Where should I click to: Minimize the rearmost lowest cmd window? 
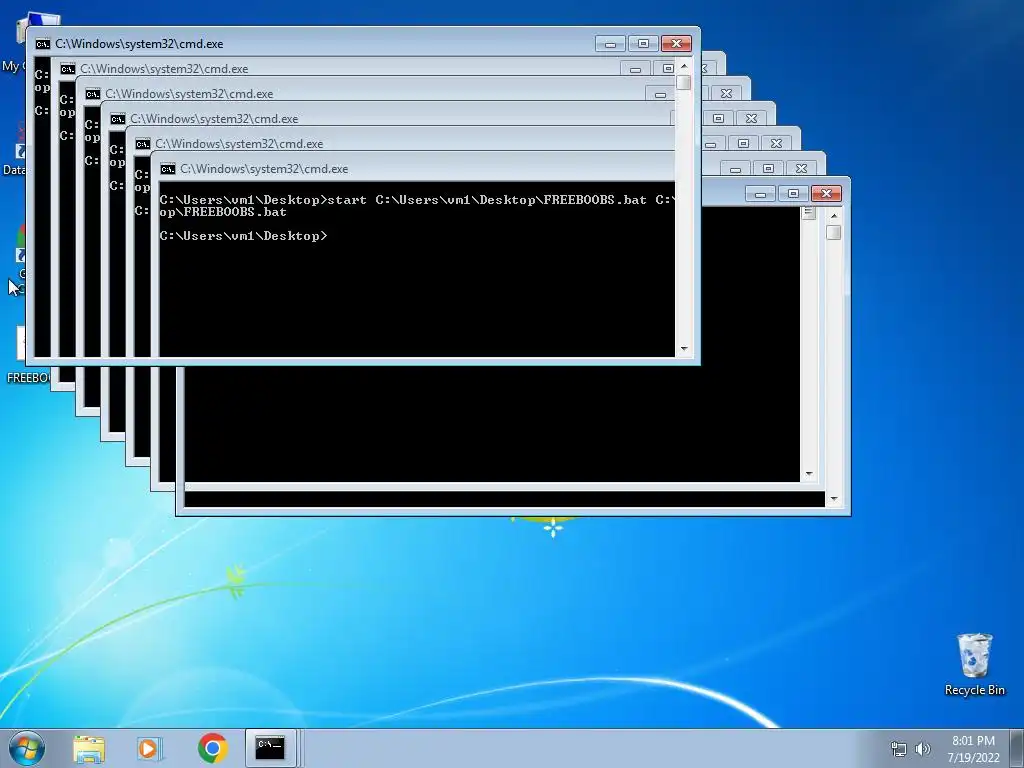(x=760, y=194)
